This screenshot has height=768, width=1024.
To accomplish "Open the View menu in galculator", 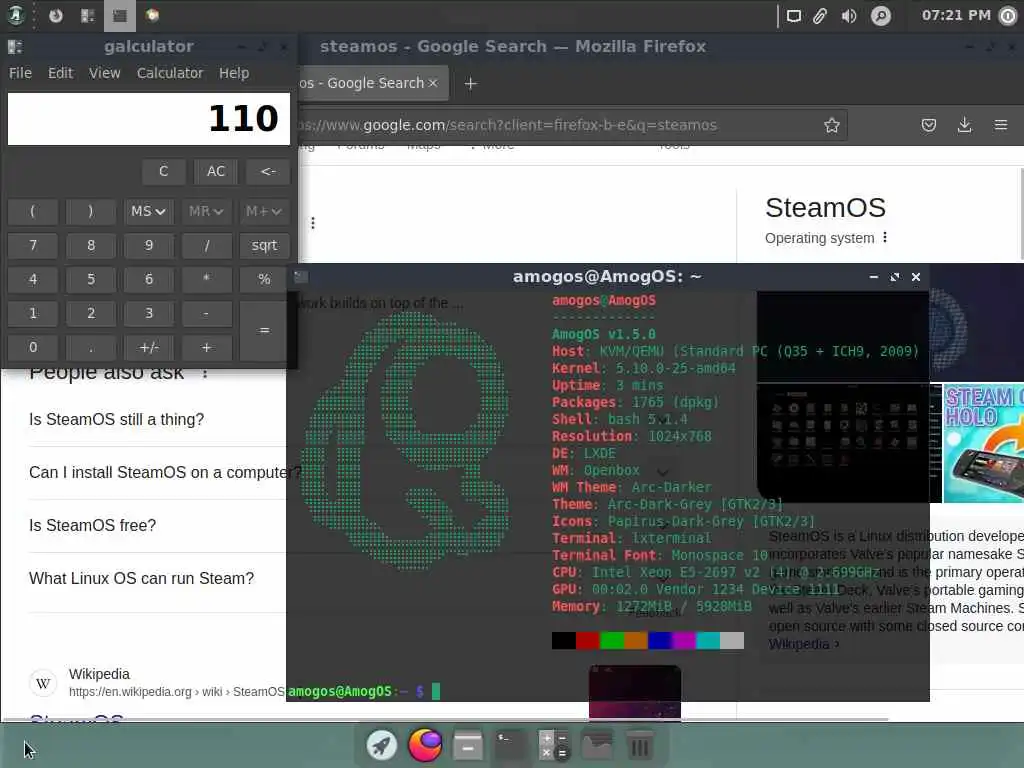I will [104, 73].
